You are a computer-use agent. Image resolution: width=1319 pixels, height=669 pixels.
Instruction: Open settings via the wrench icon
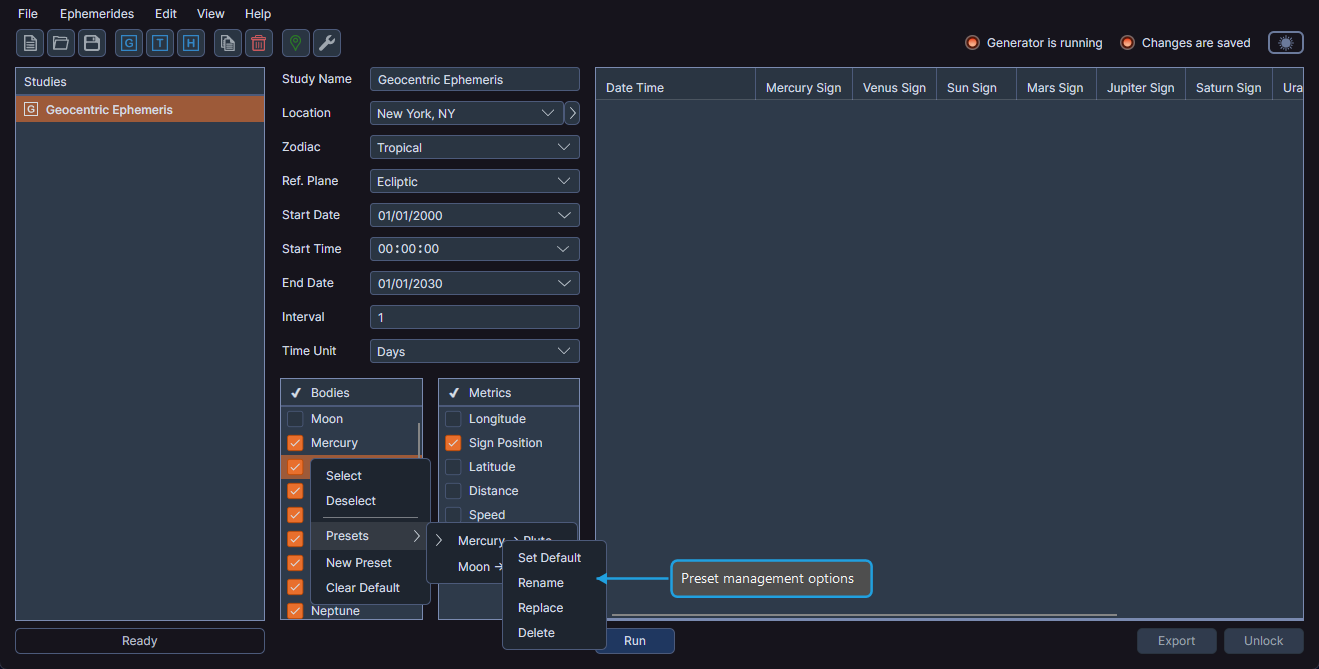point(326,43)
